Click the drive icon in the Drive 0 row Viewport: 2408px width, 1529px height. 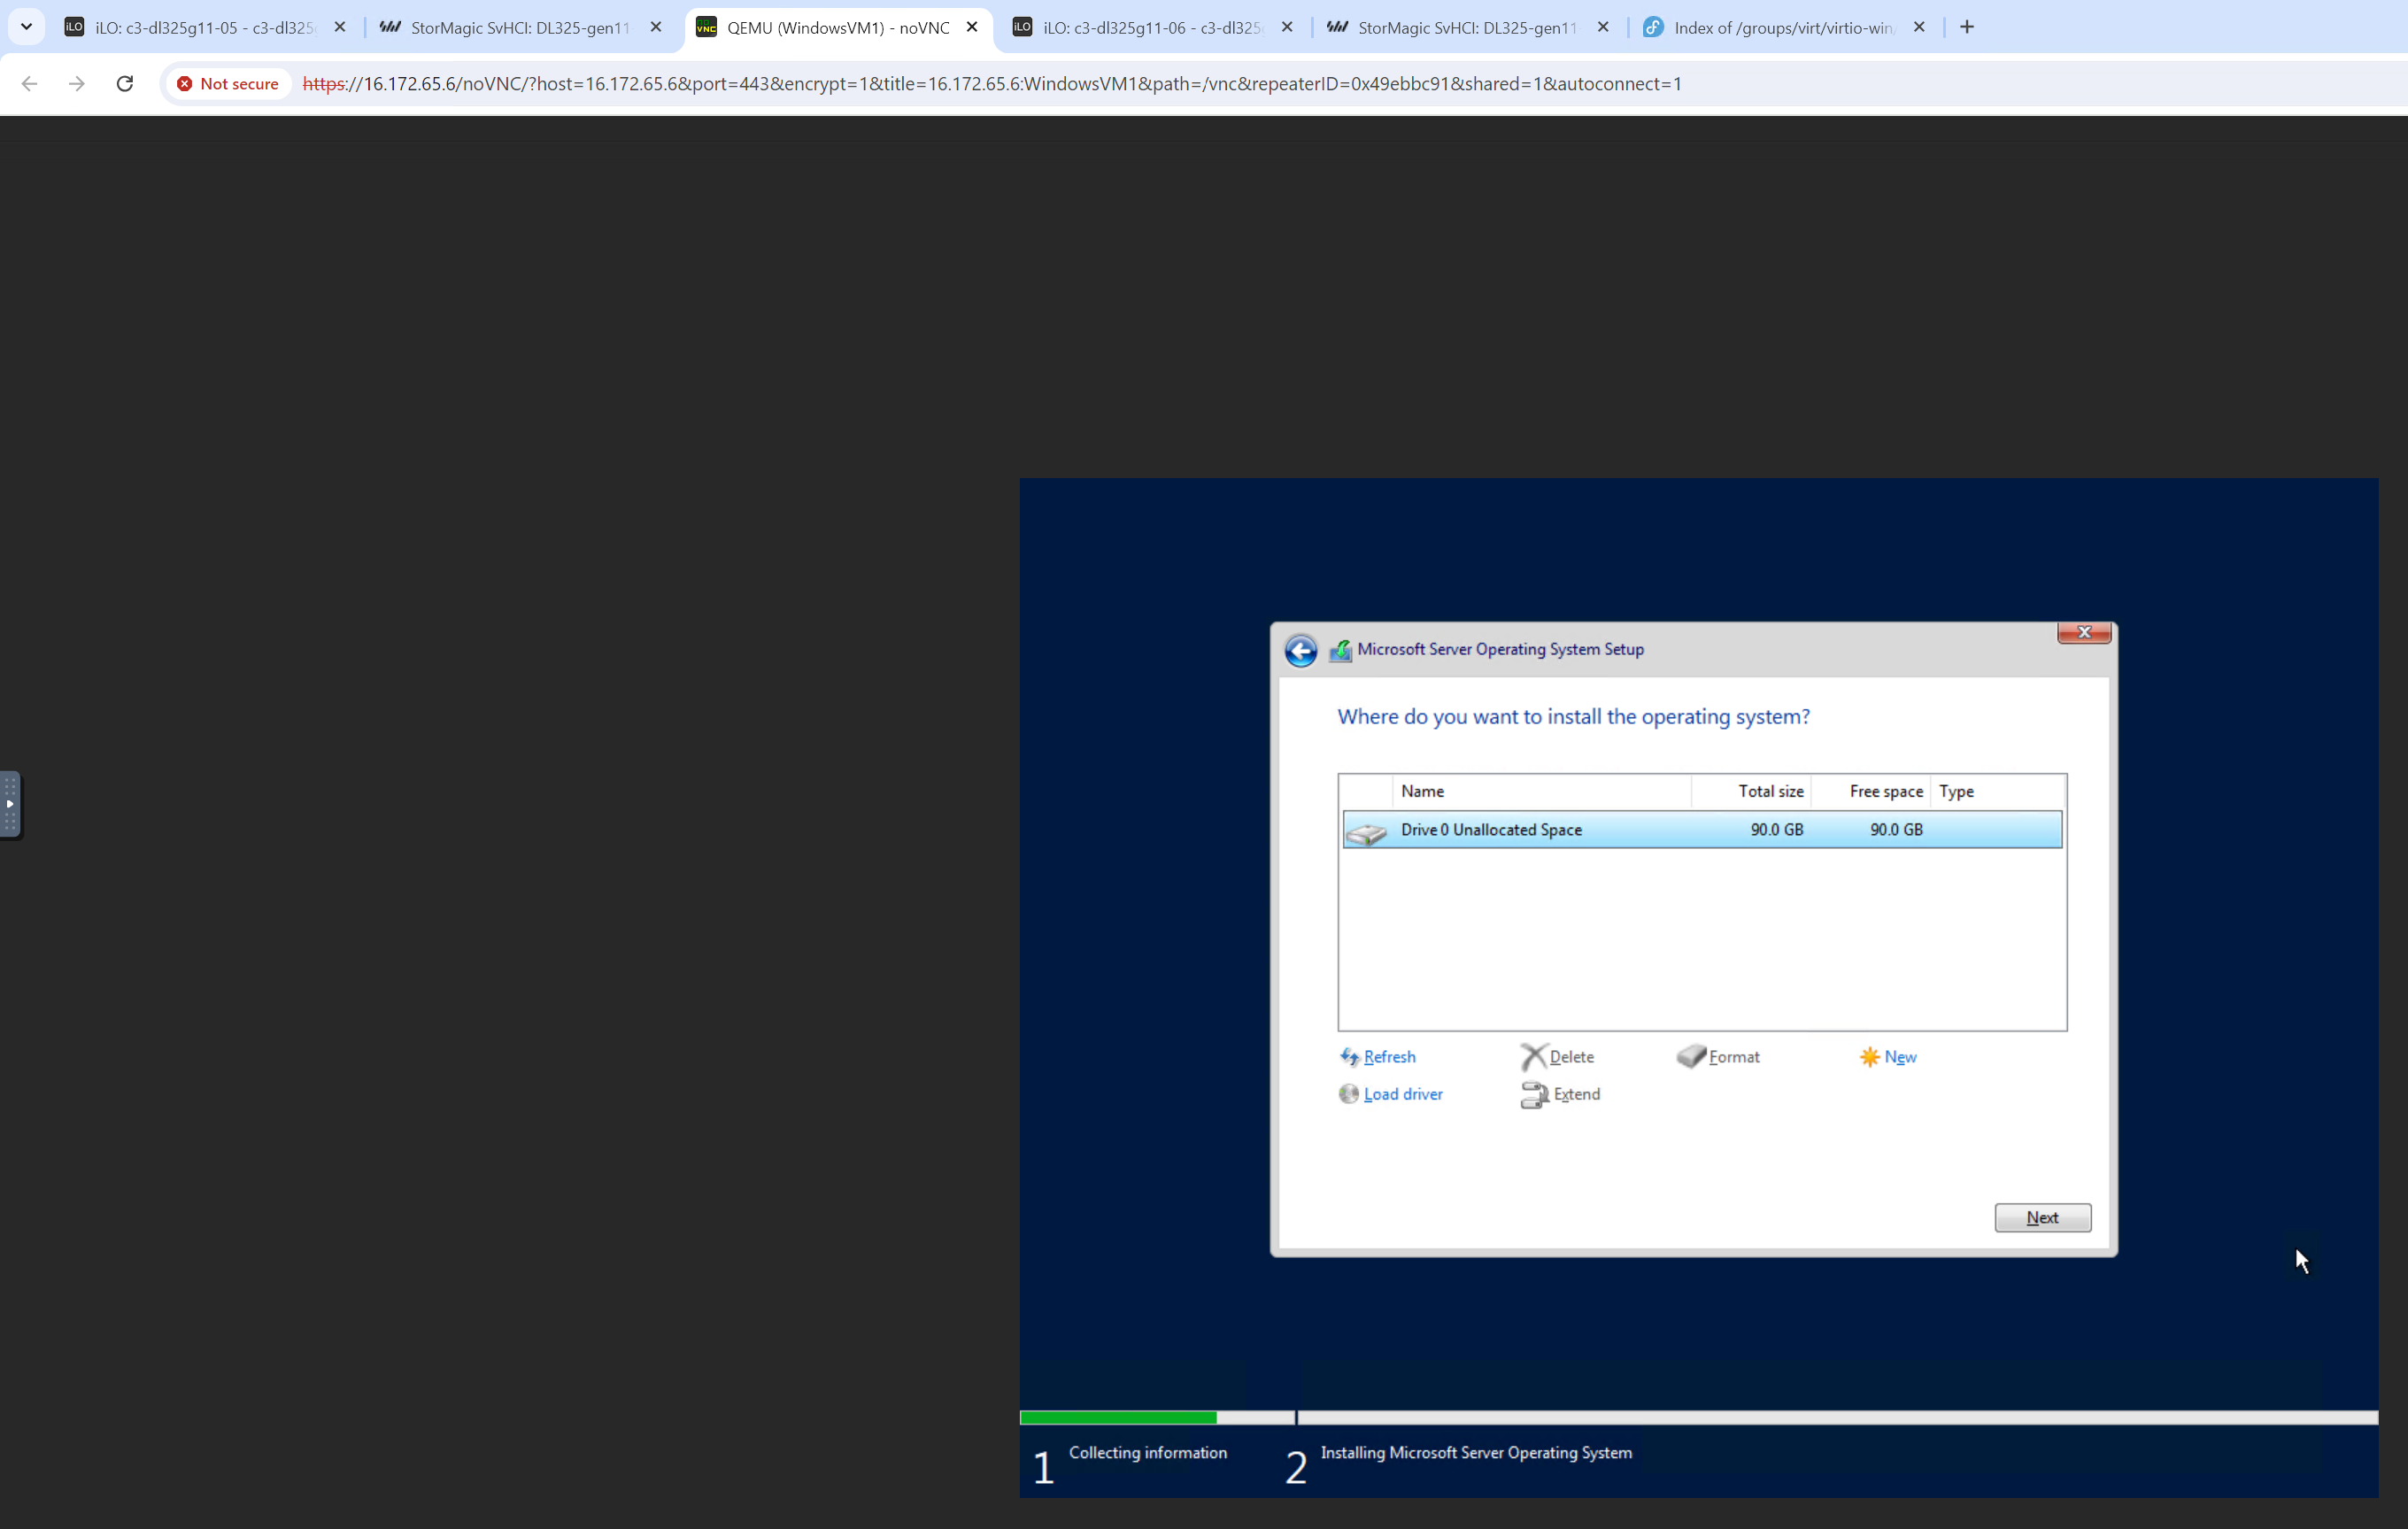click(1366, 832)
